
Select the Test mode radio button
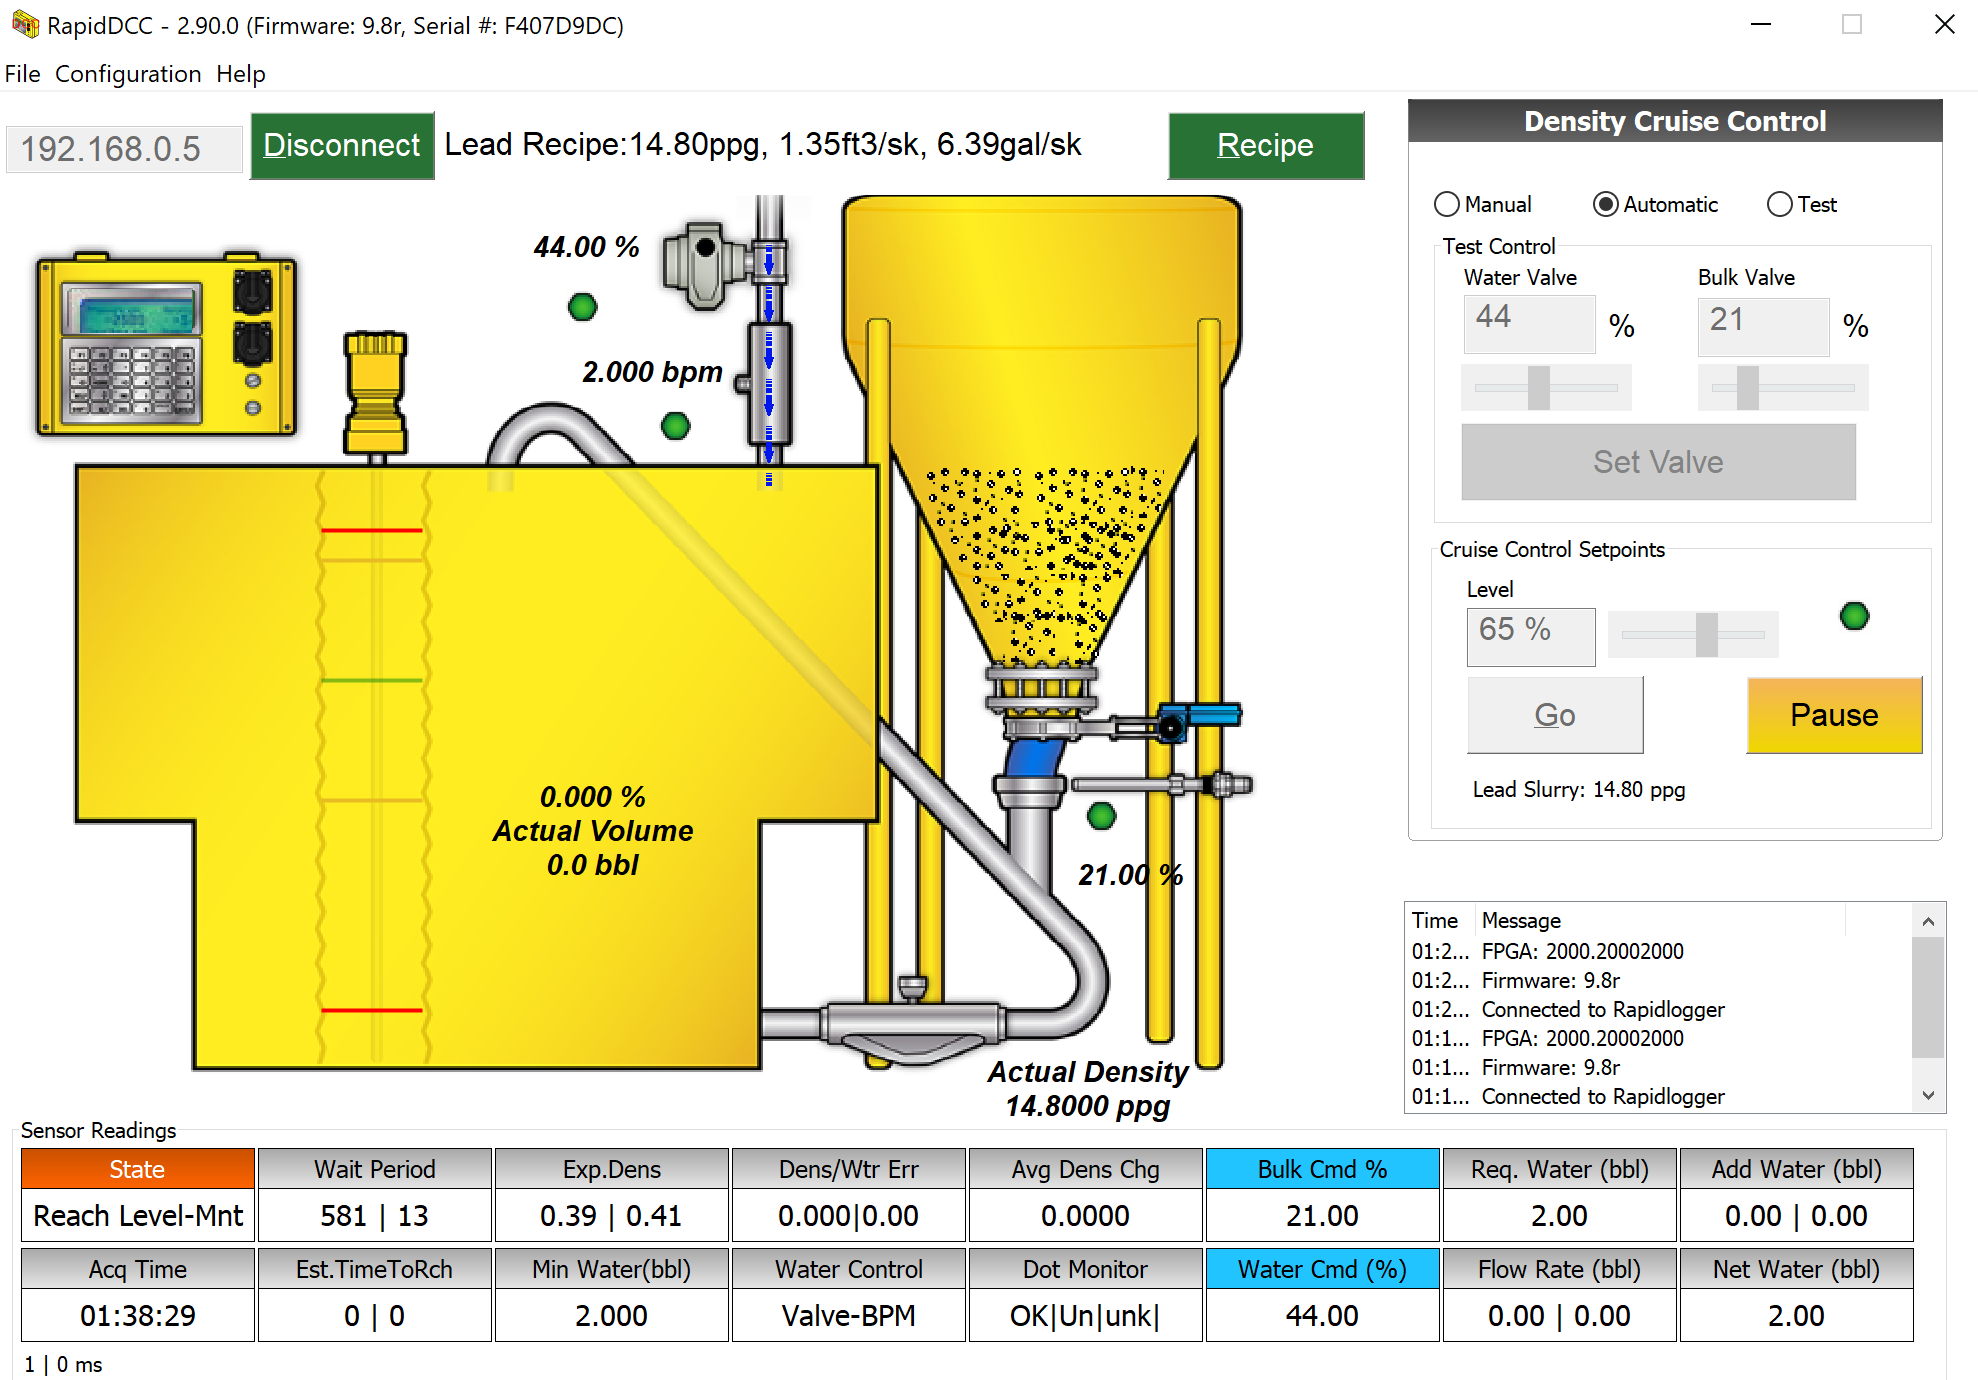click(1802, 204)
